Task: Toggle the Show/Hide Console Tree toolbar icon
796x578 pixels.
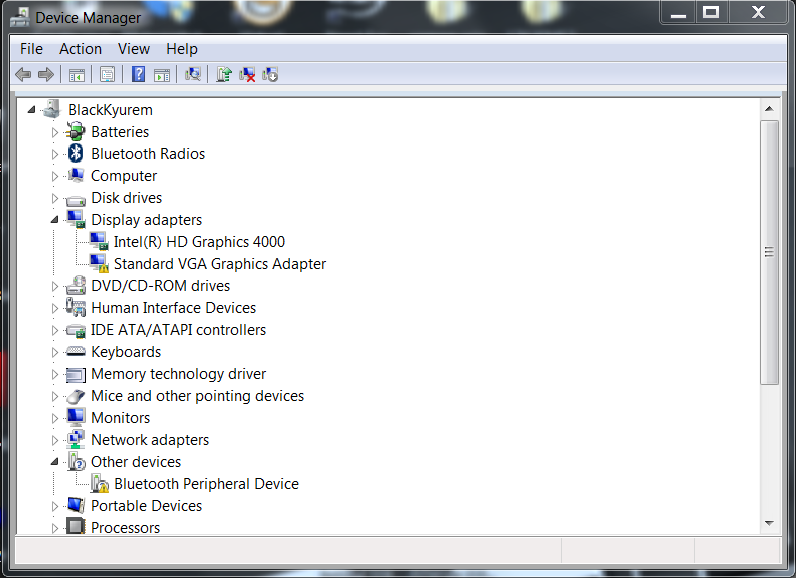Action: (x=77, y=75)
